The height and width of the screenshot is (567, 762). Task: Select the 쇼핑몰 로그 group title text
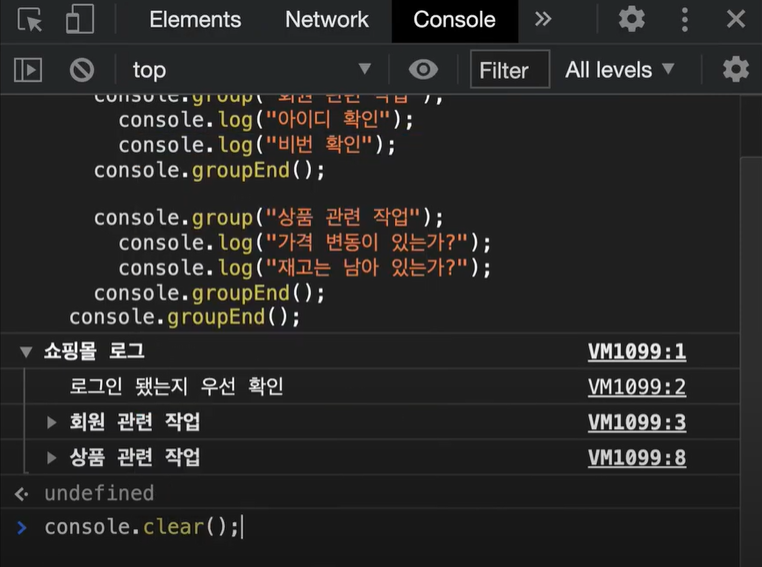(94, 351)
